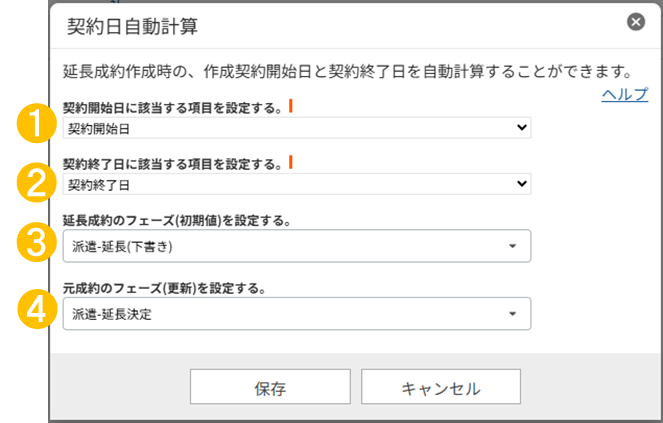Expand the 派遣-延長(下書き) phase dropdown
Viewport: 663px width, 423px height.
pyautogui.click(x=296, y=245)
